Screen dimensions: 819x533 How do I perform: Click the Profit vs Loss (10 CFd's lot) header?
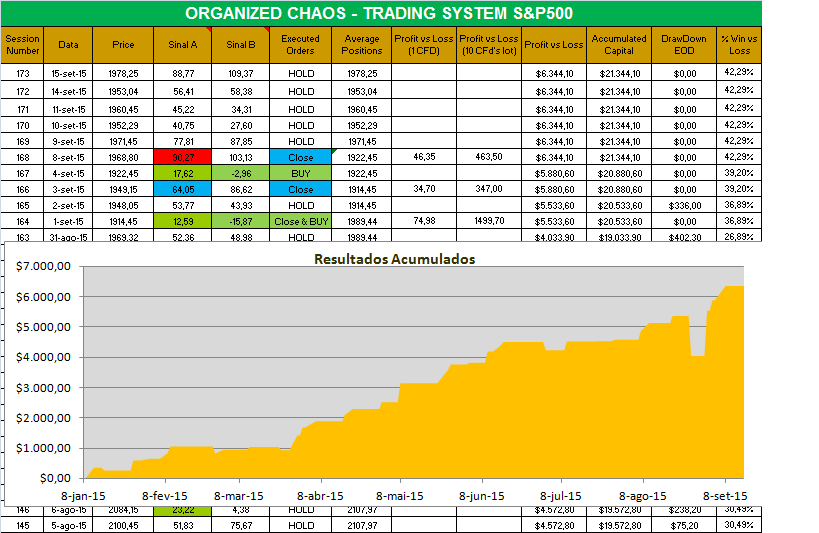coord(489,45)
